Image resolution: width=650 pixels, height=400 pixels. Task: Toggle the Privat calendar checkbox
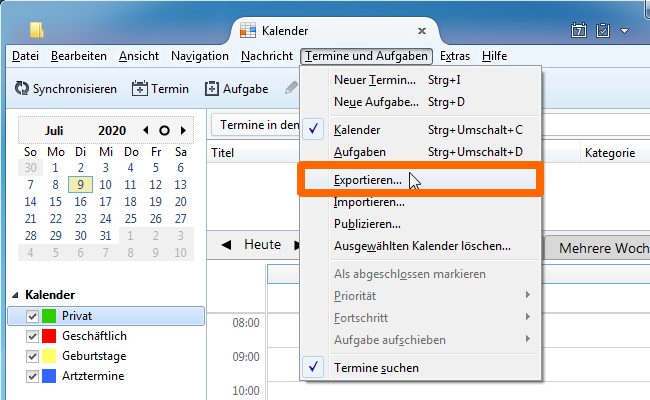point(32,316)
